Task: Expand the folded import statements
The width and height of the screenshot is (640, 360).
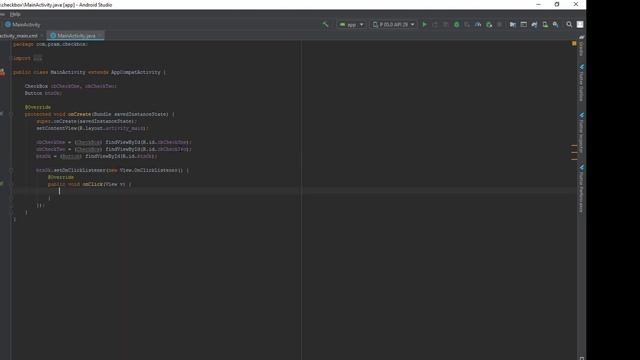Action: tap(38, 58)
